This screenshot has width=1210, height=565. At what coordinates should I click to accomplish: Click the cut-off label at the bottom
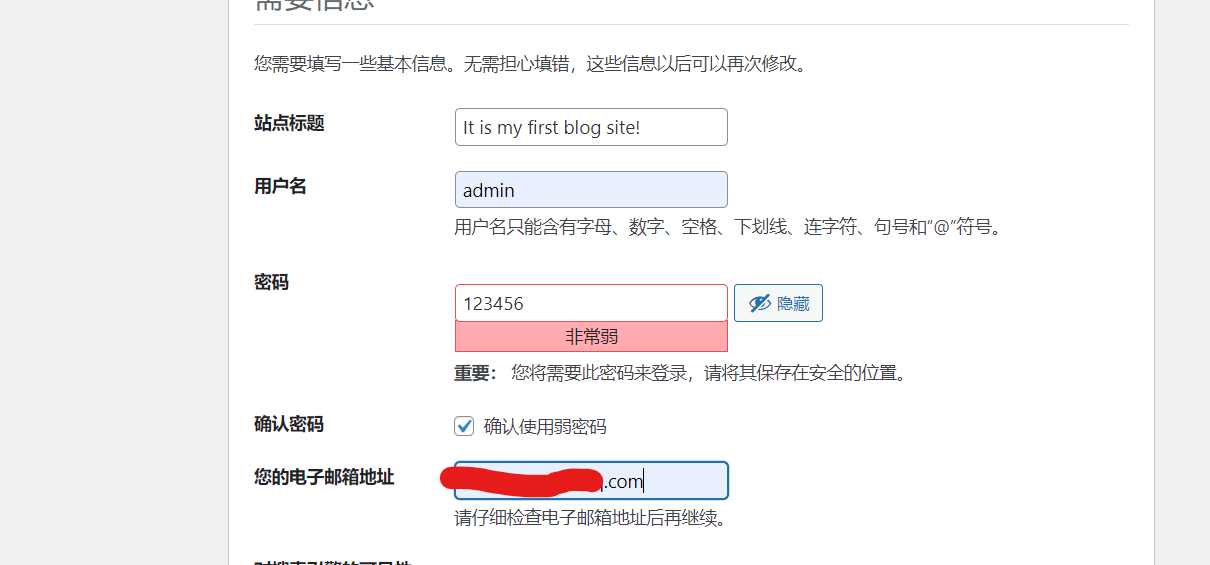tap(334, 561)
